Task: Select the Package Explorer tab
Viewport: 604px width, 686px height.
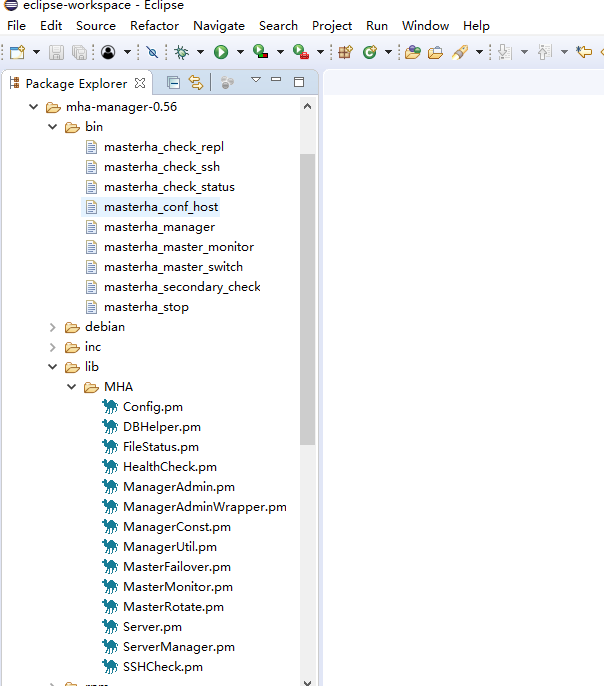Action: [76, 83]
